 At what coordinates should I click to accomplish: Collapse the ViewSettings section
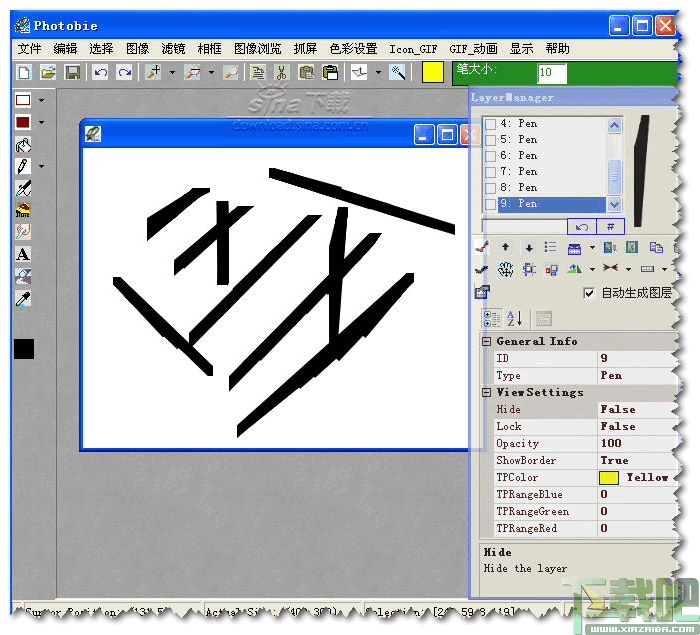[487, 393]
